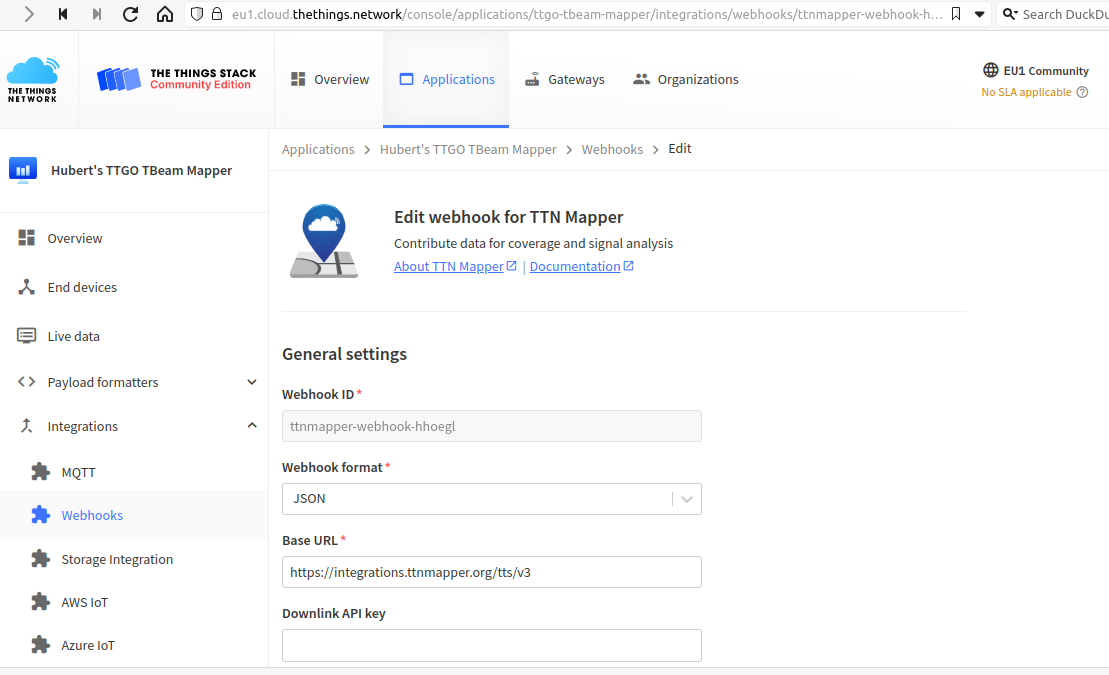The width and height of the screenshot is (1109, 675).
Task: Click the EU1 Community cluster selector
Action: (x=1035, y=71)
